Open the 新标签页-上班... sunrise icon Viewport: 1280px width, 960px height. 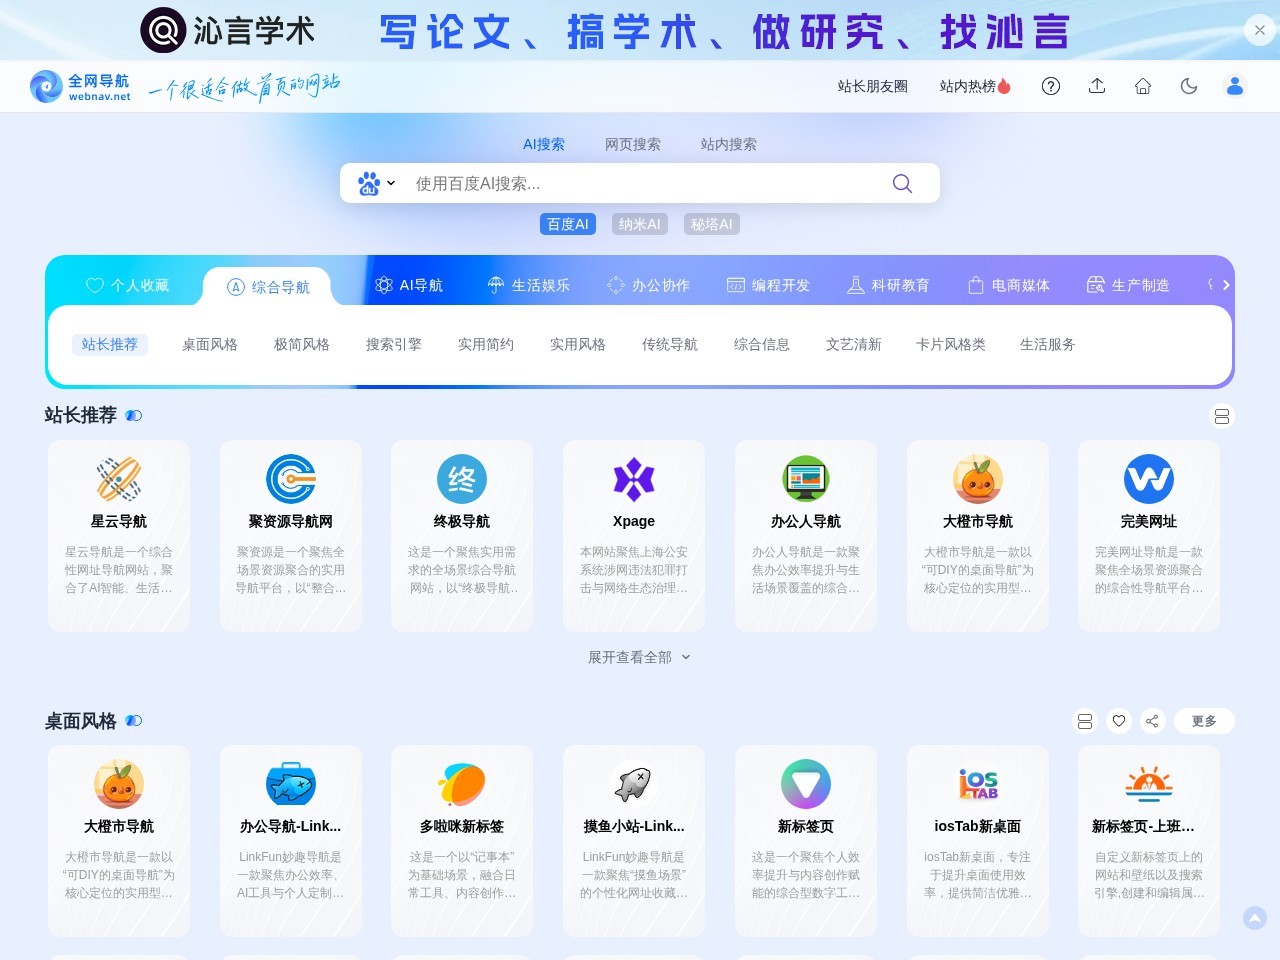1149,784
